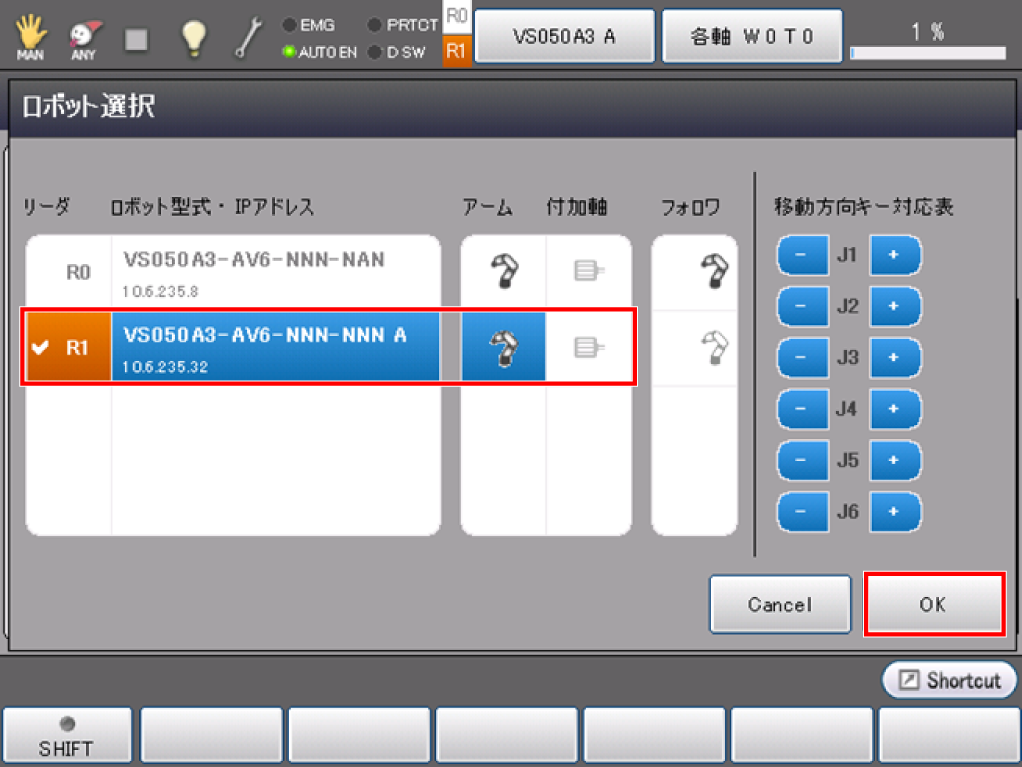Select the R0 arm robot icon

[x=503, y=271]
